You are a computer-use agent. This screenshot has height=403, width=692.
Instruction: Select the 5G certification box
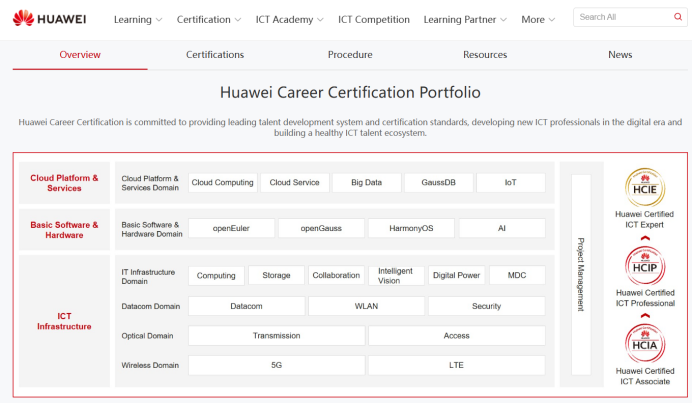276,365
